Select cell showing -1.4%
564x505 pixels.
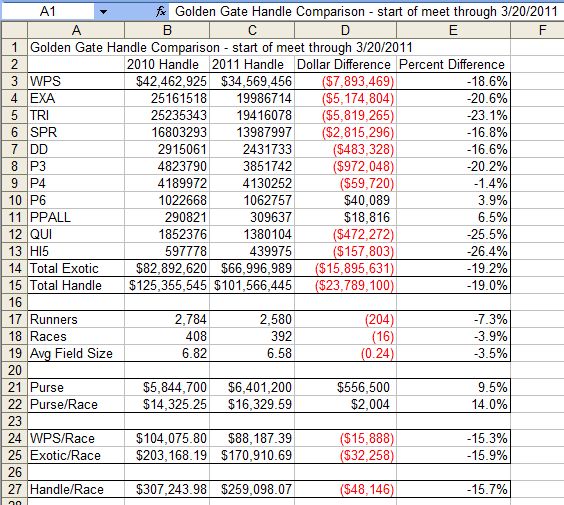point(453,183)
